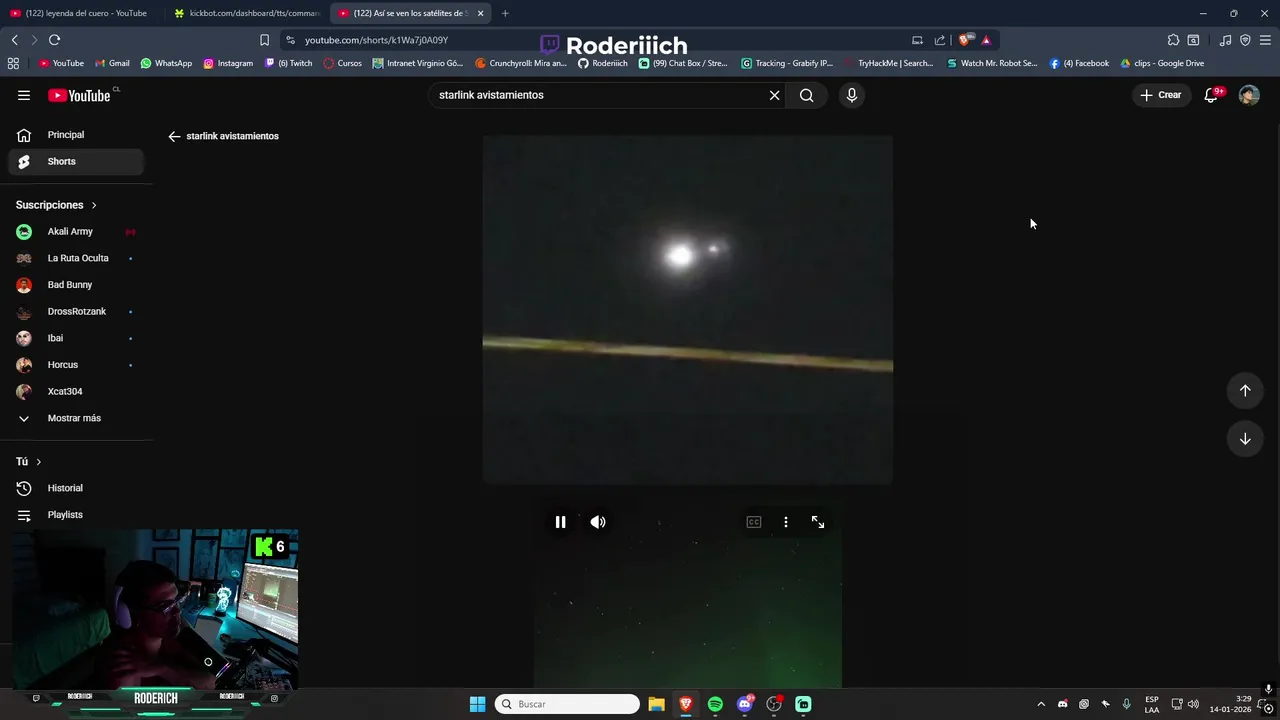Toggle closed captions on the Short
1280x720 pixels.
[754, 522]
